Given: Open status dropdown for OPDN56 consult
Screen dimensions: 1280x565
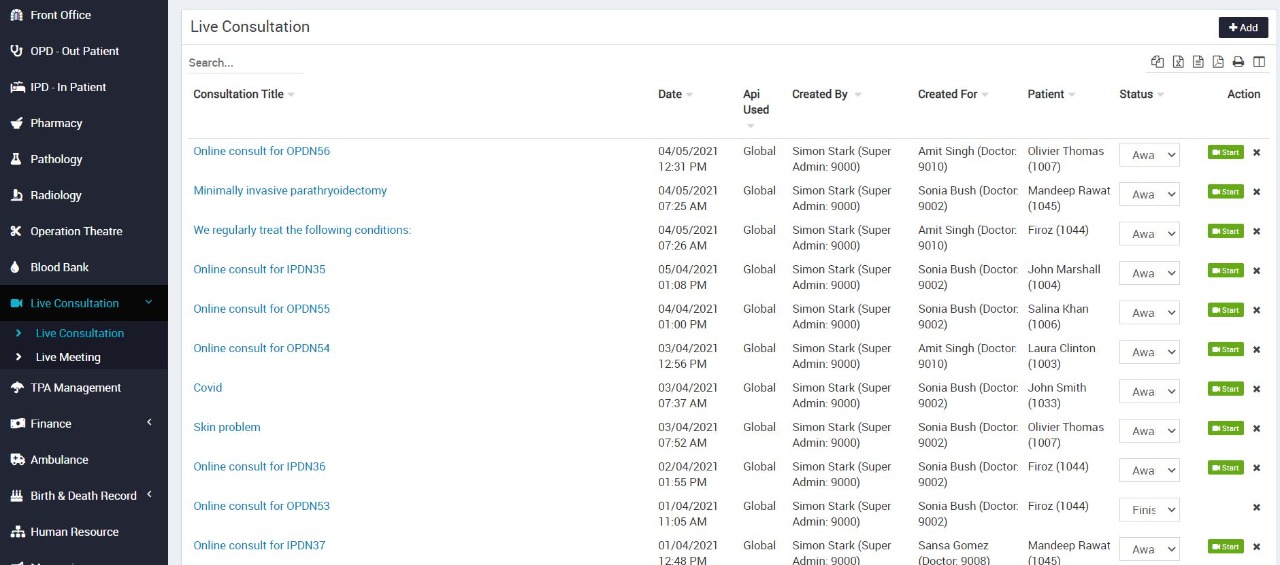Looking at the screenshot, I should click(x=1149, y=155).
